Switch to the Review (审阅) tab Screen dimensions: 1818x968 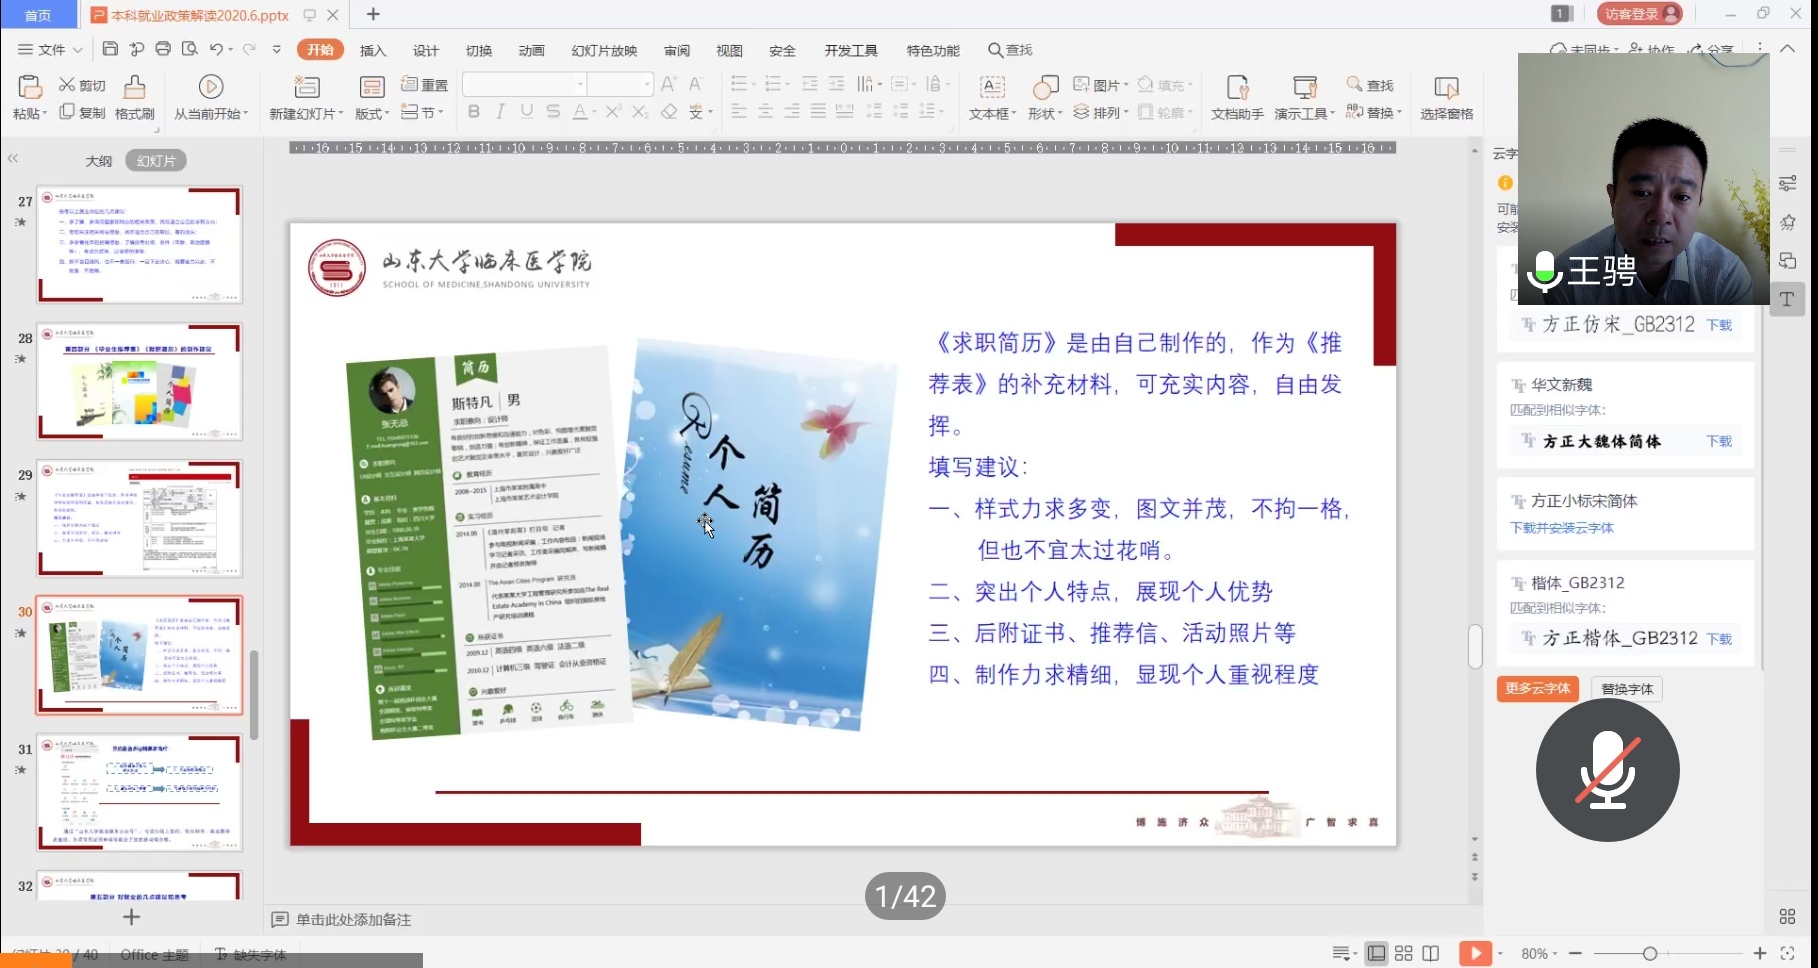pyautogui.click(x=677, y=50)
